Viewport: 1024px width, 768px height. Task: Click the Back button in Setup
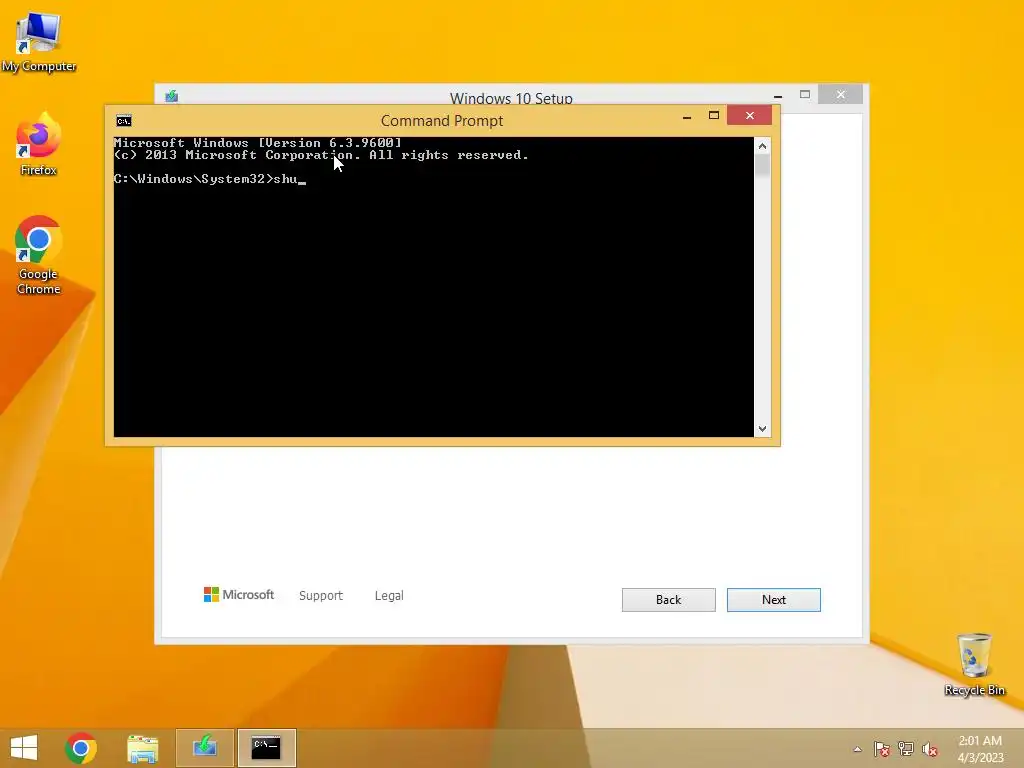(669, 600)
